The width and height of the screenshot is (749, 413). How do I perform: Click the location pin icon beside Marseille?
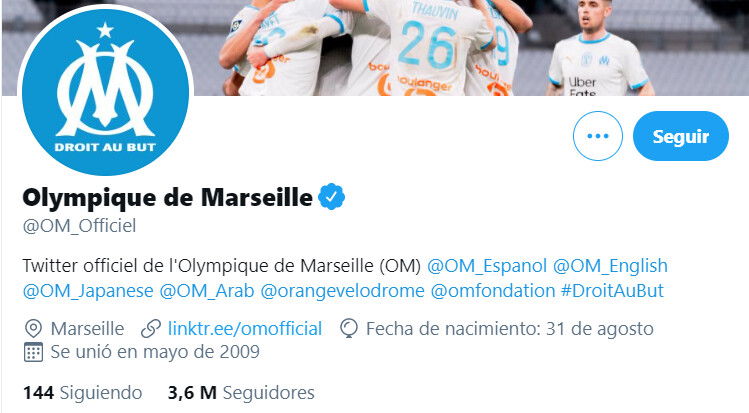click(33, 329)
